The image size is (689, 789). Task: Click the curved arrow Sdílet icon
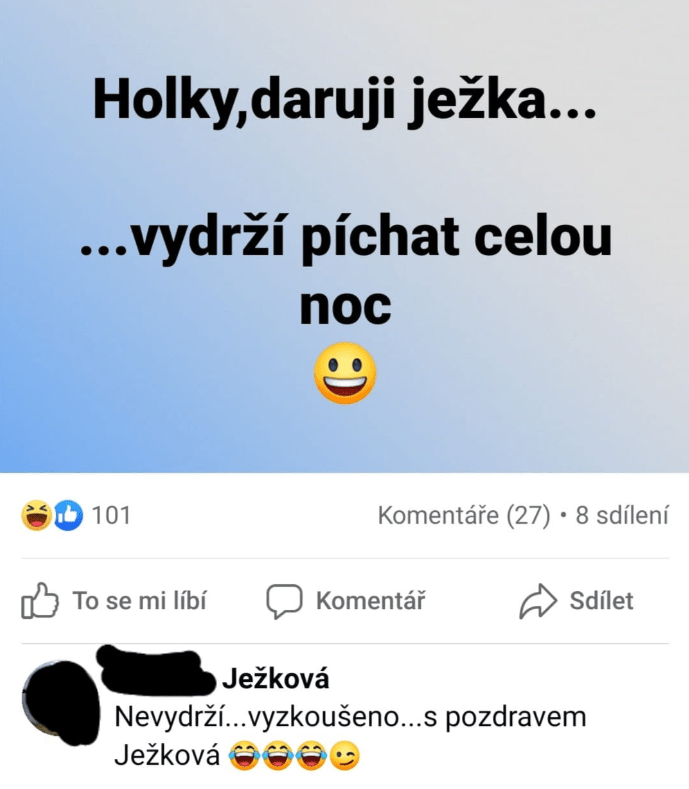point(538,601)
